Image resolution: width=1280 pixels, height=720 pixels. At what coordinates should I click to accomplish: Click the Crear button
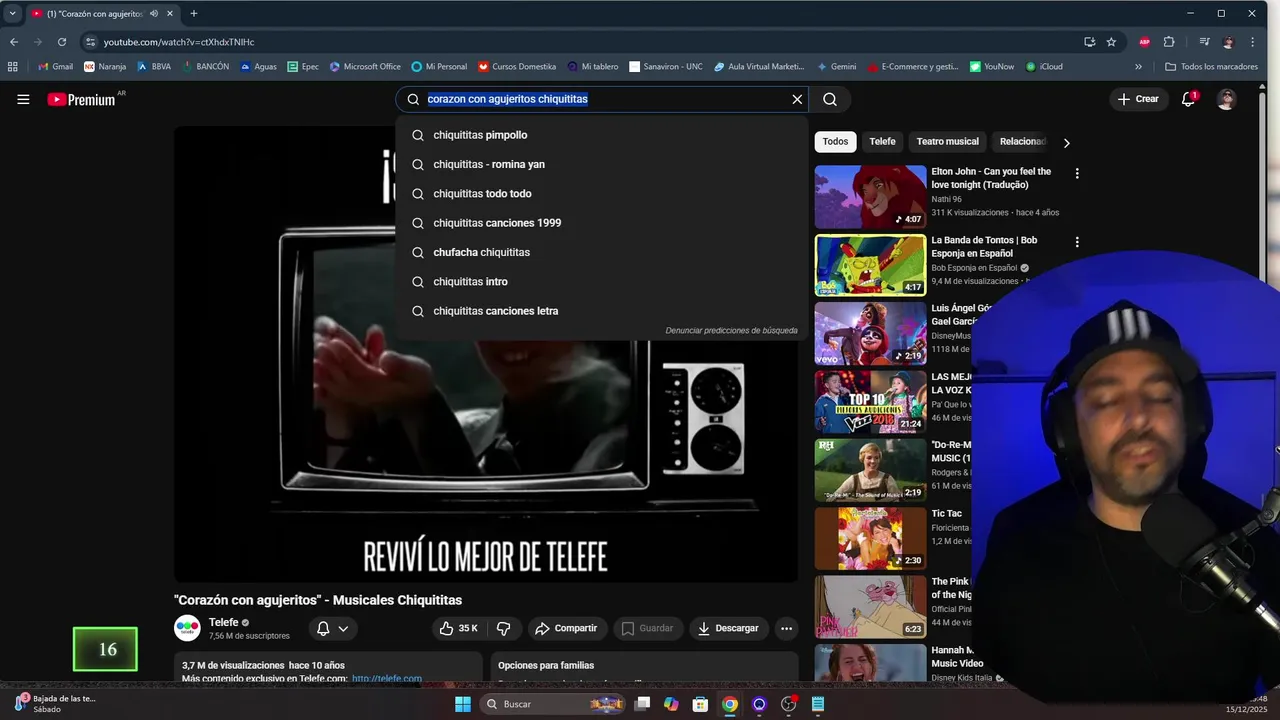tap(1138, 99)
